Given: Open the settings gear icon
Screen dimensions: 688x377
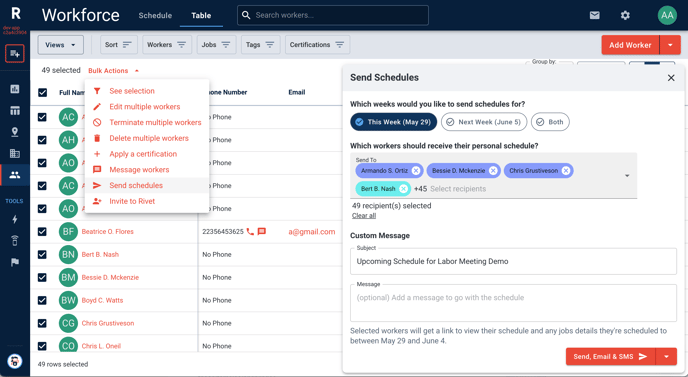Looking at the screenshot, I should click(x=625, y=15).
